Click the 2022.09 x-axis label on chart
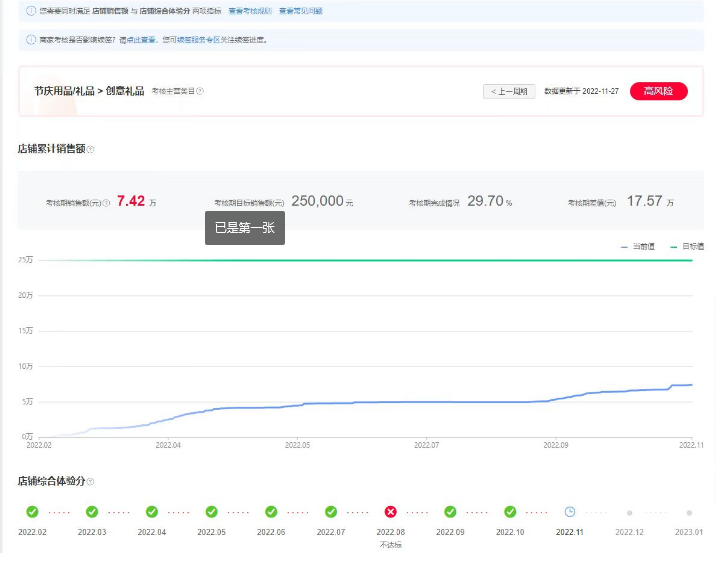 click(x=556, y=445)
